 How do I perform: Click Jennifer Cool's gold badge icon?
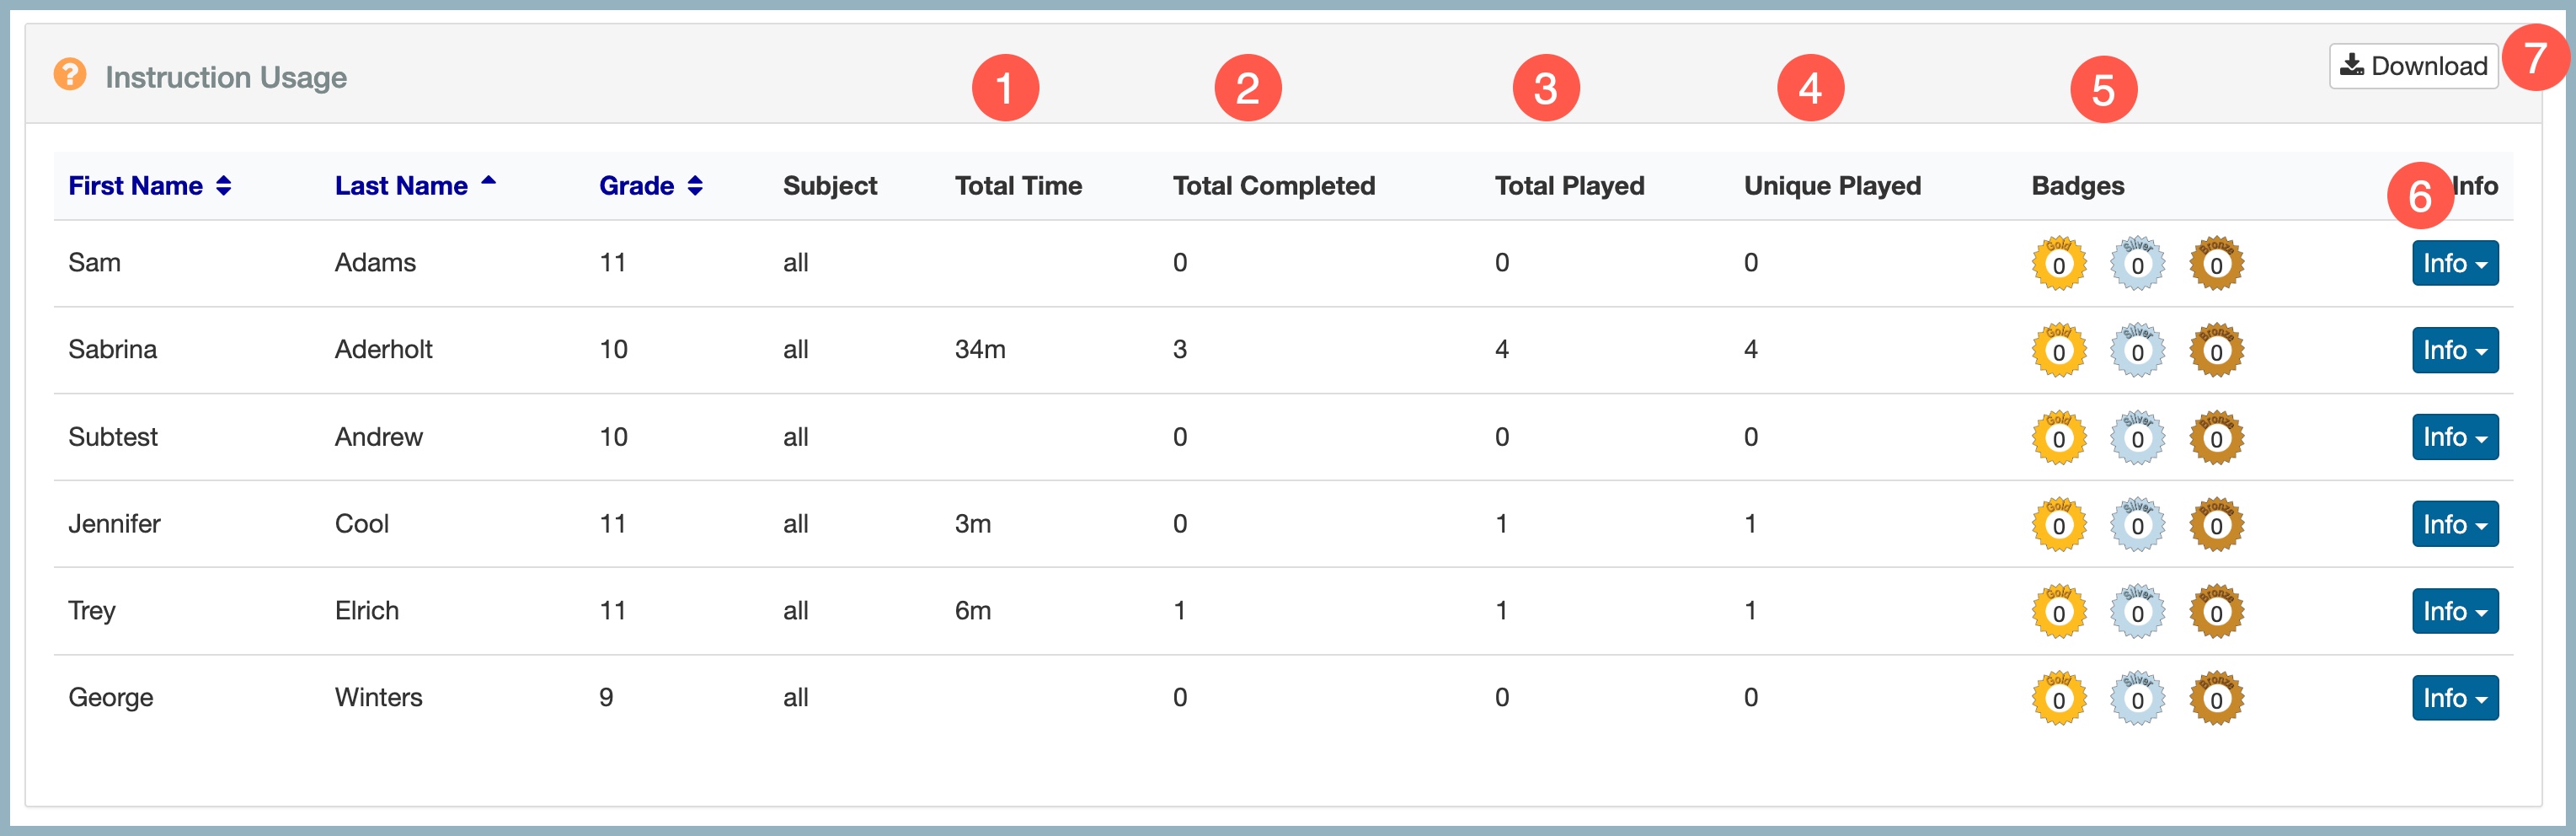pos(2058,525)
